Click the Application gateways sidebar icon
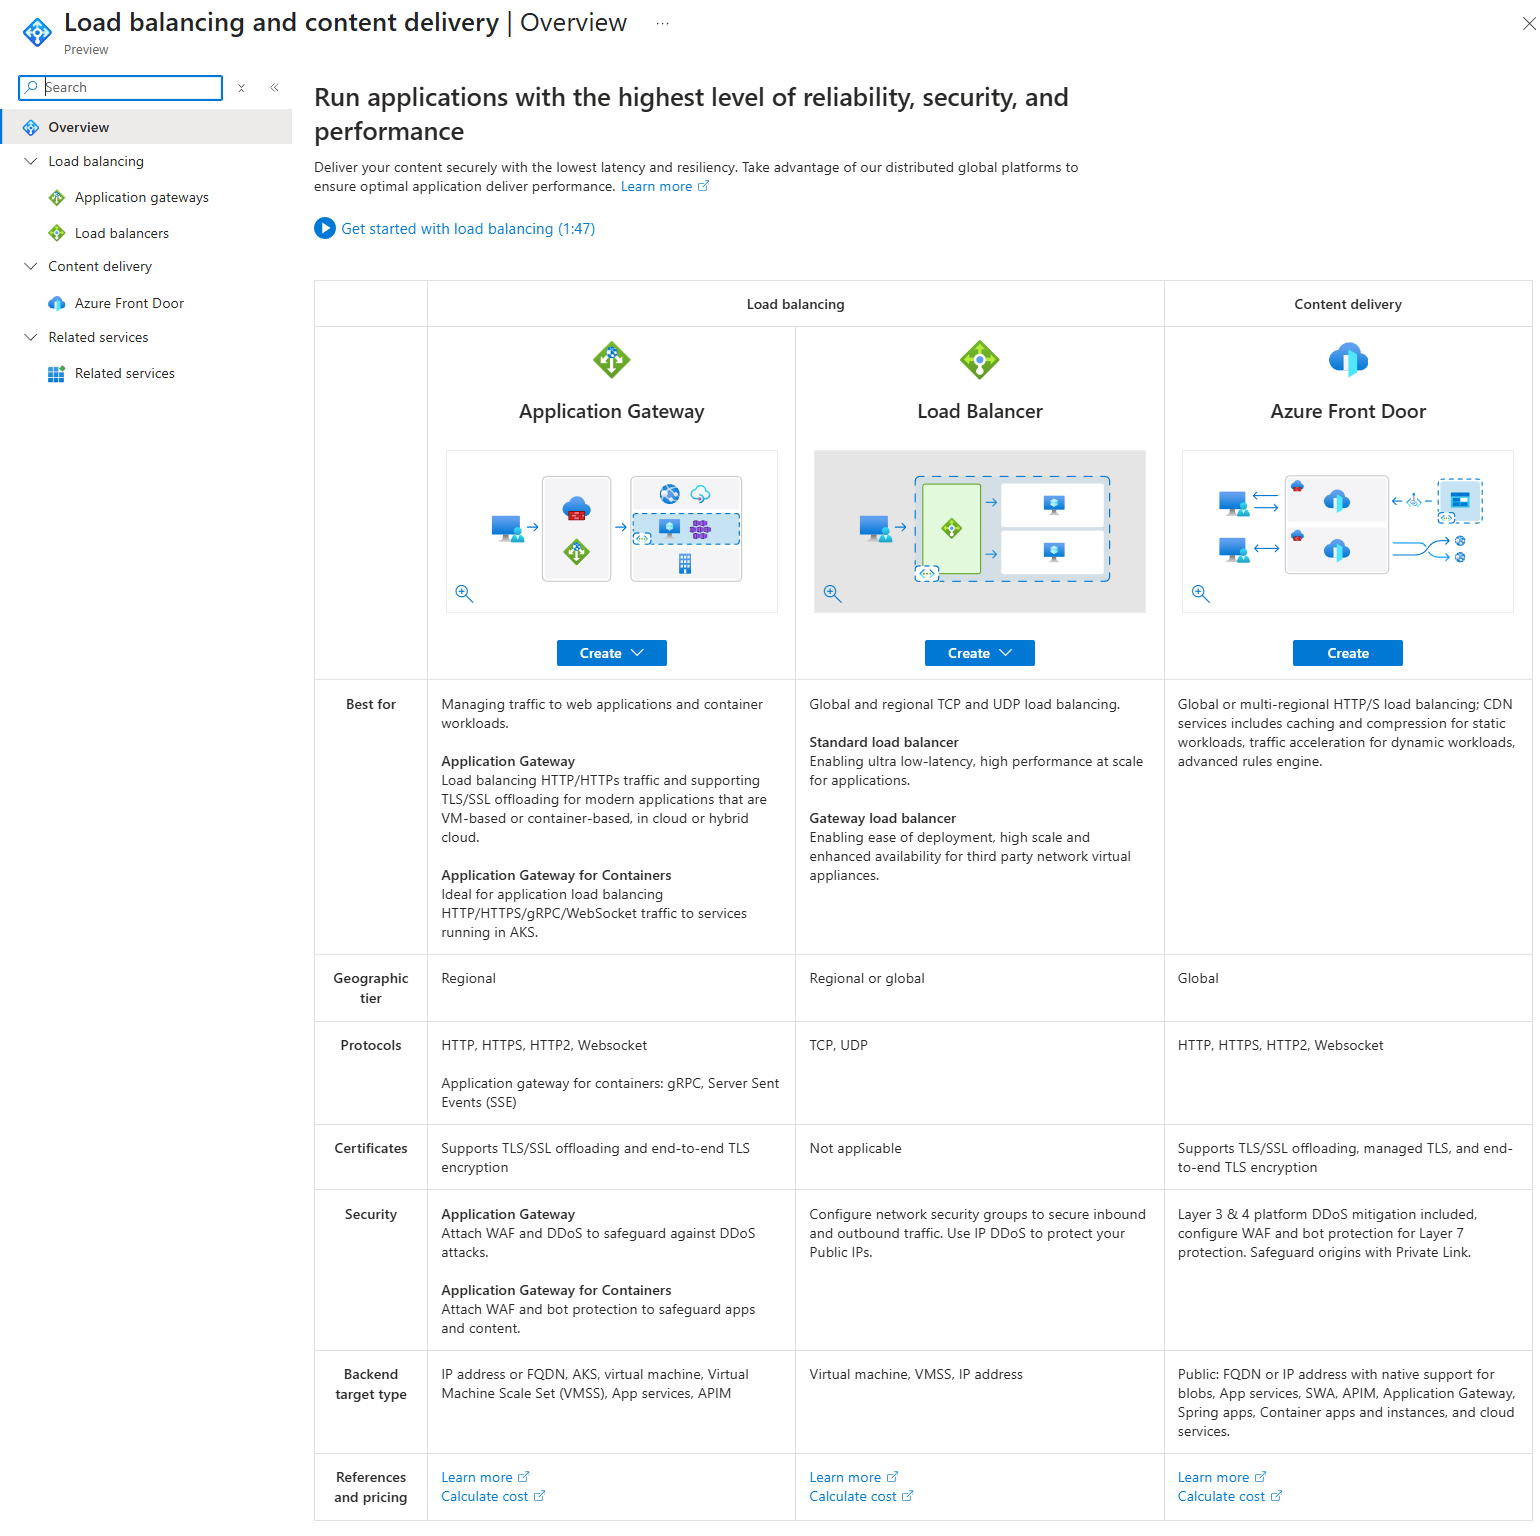The width and height of the screenshot is (1540, 1536). pyautogui.click(x=57, y=198)
